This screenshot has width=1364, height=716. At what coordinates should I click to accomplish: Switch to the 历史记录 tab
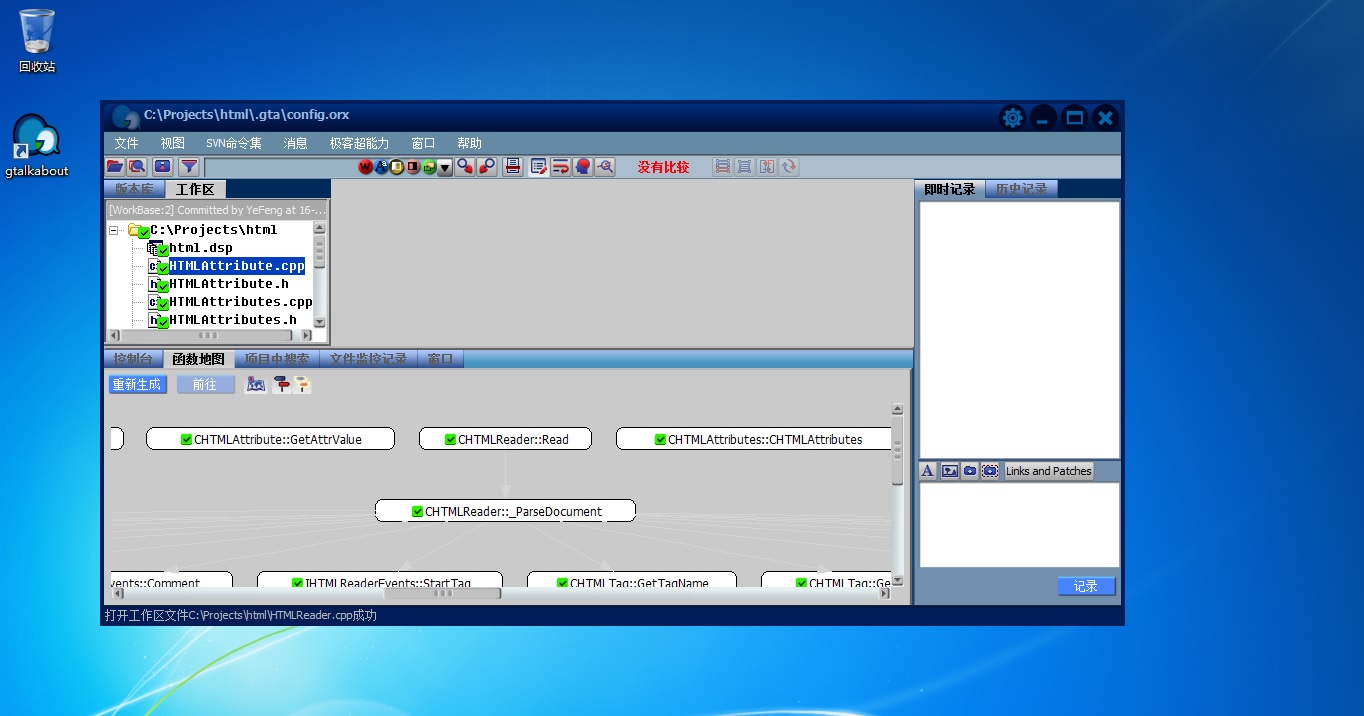(1021, 189)
